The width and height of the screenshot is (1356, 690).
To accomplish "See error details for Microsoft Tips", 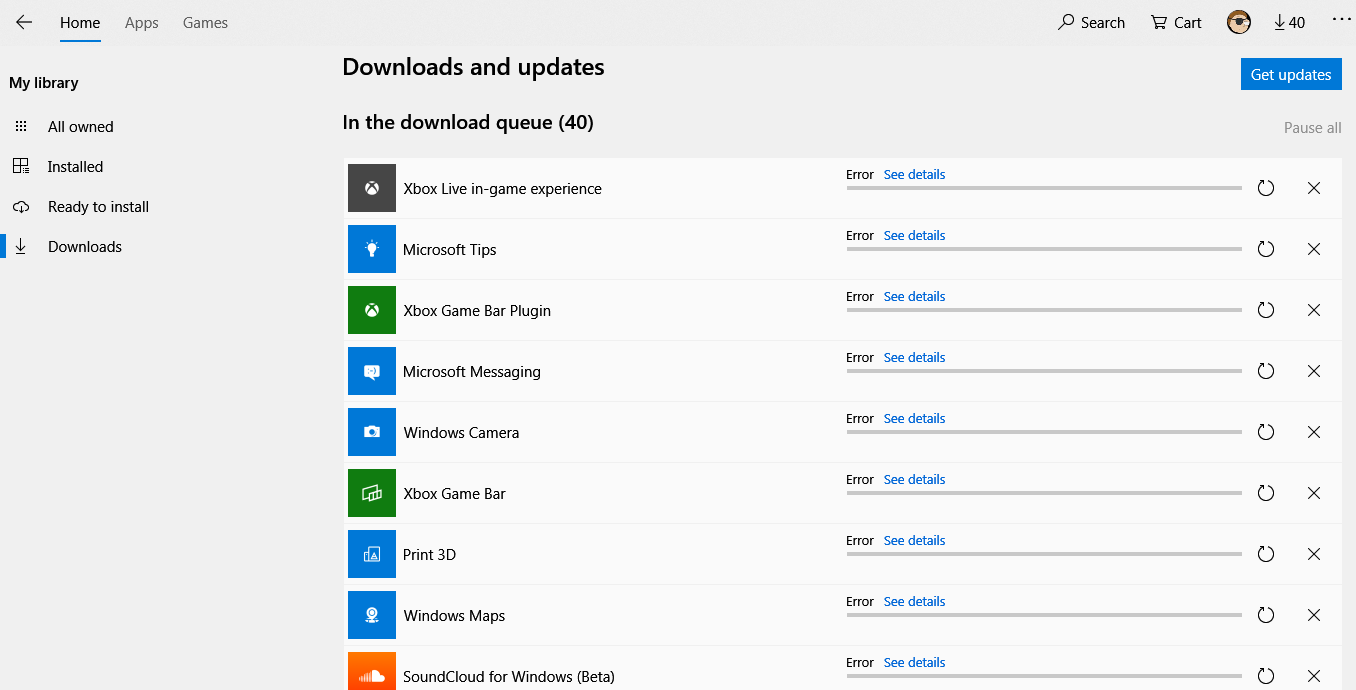I will [x=914, y=235].
